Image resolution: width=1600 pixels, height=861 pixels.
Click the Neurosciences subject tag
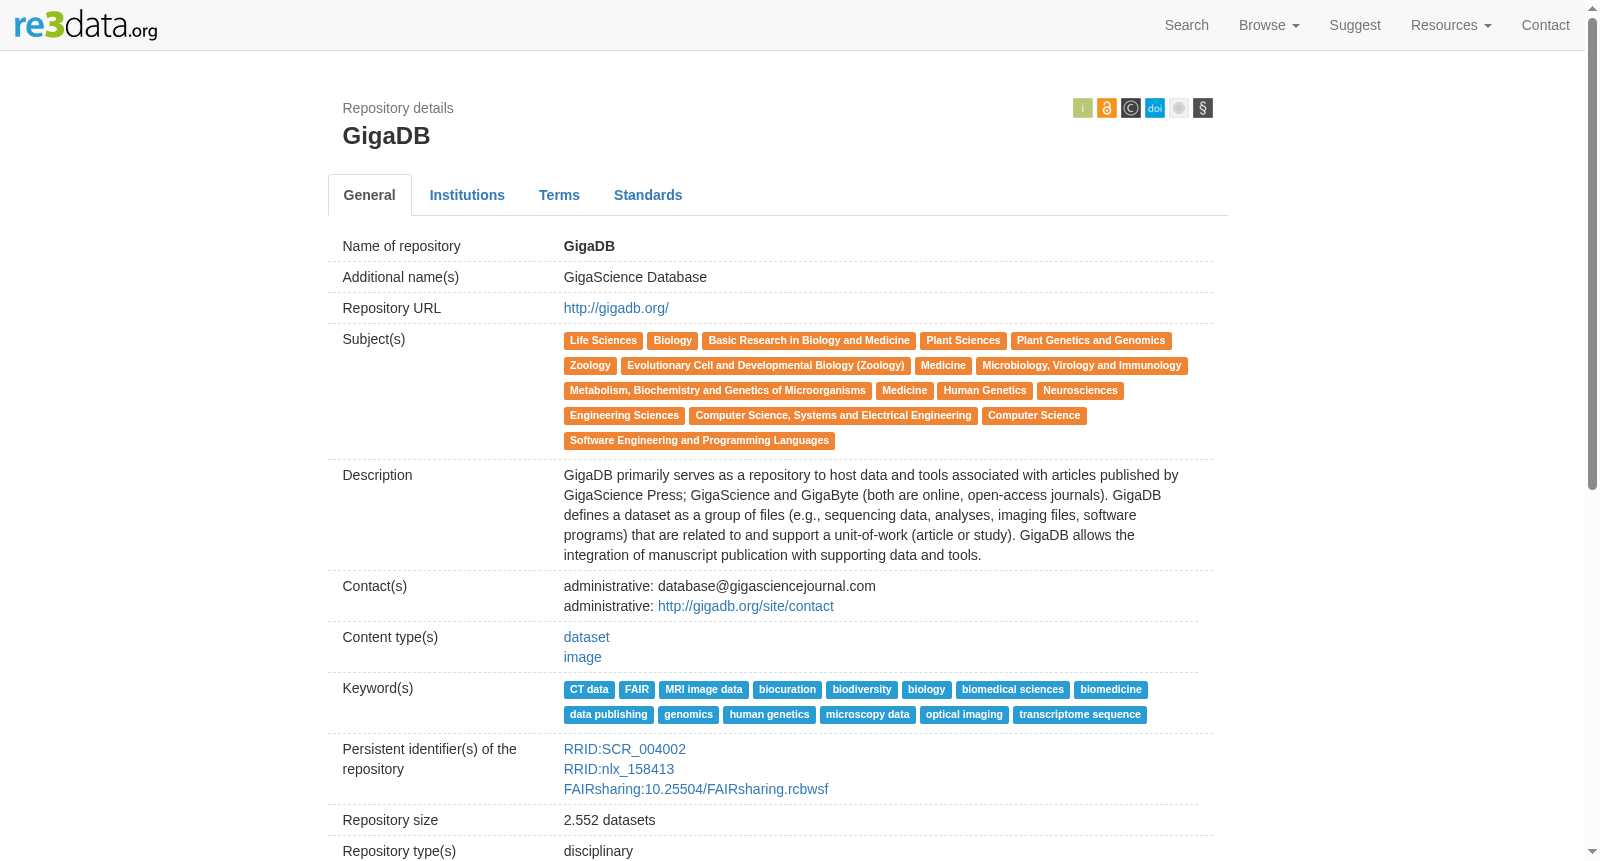pyautogui.click(x=1080, y=391)
